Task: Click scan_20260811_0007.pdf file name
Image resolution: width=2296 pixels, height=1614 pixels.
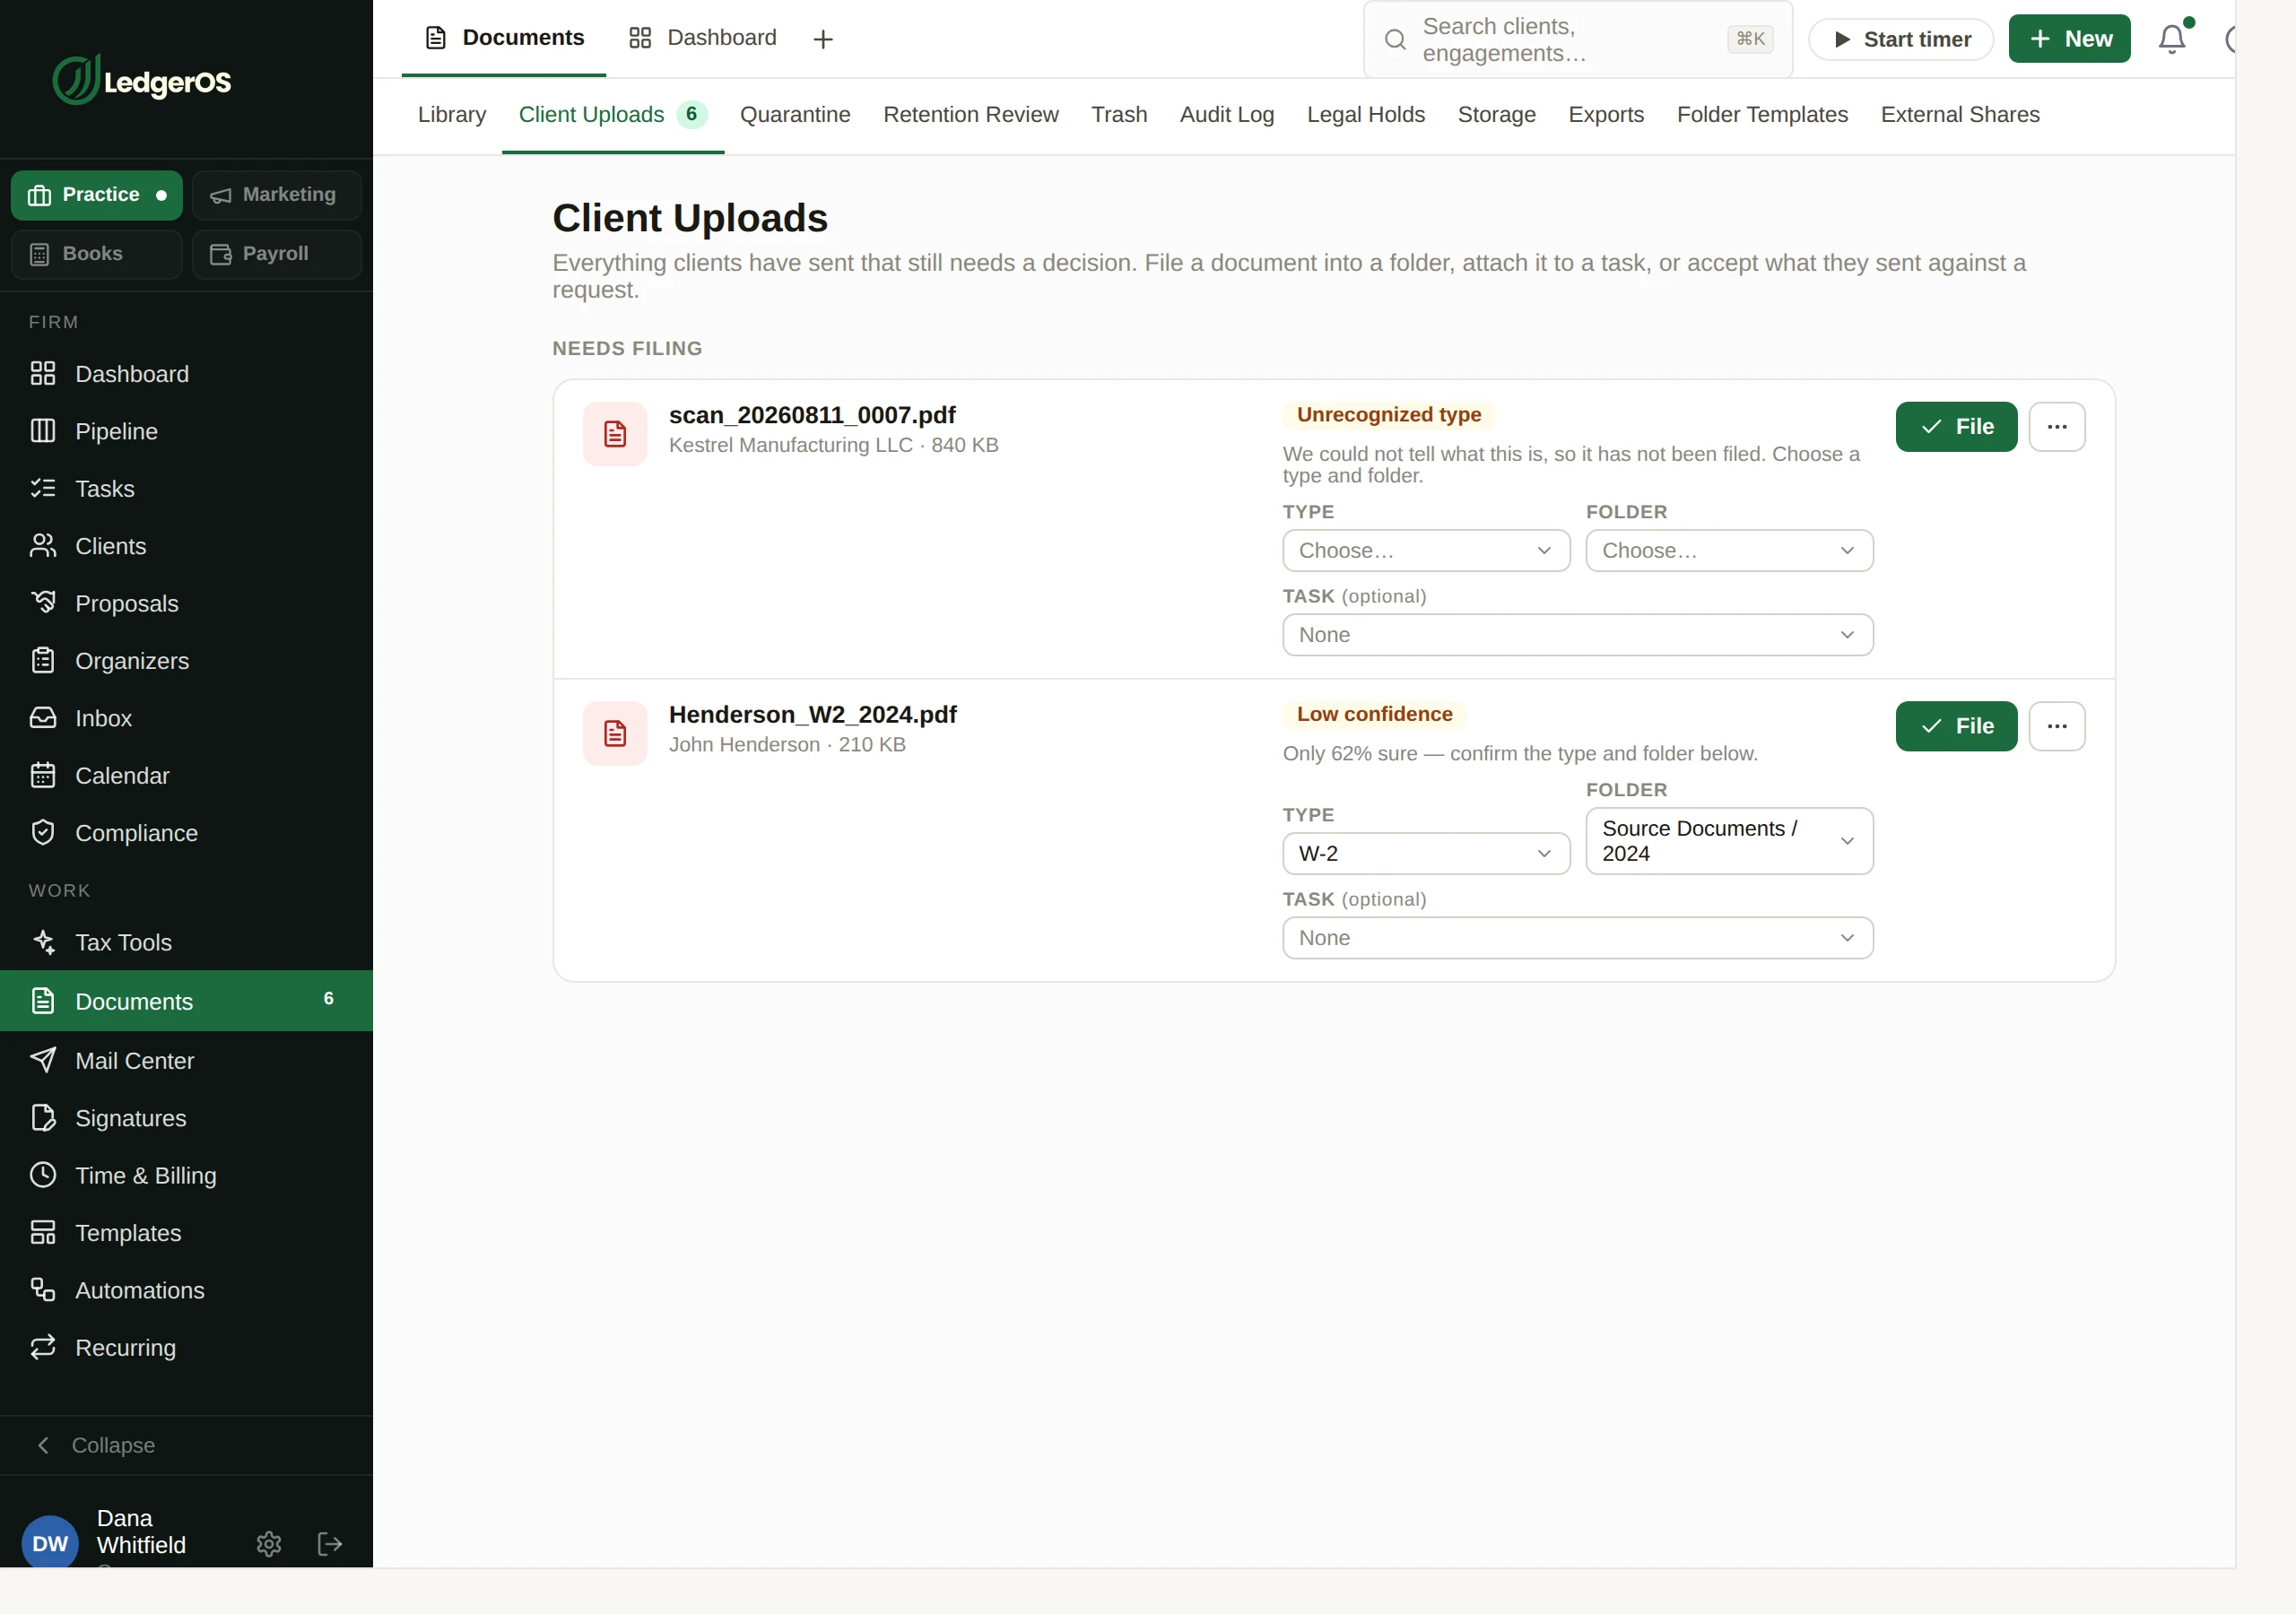Action: (x=812, y=415)
